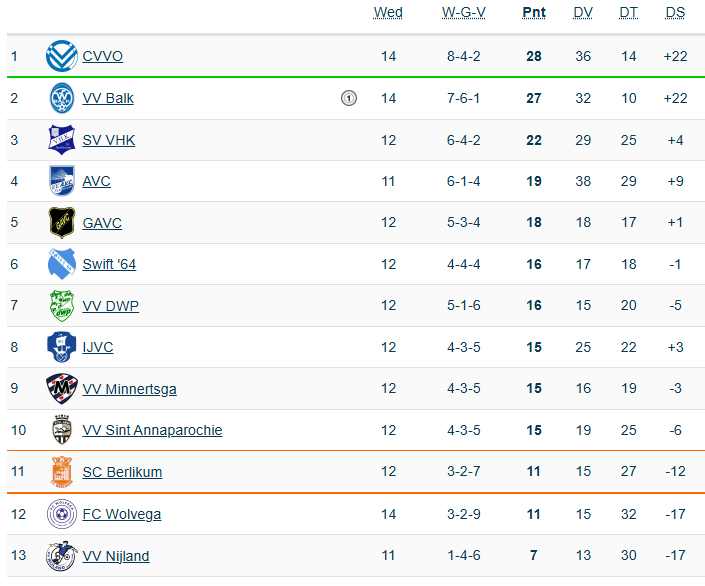Open the FC Wolvega team page

click(121, 514)
